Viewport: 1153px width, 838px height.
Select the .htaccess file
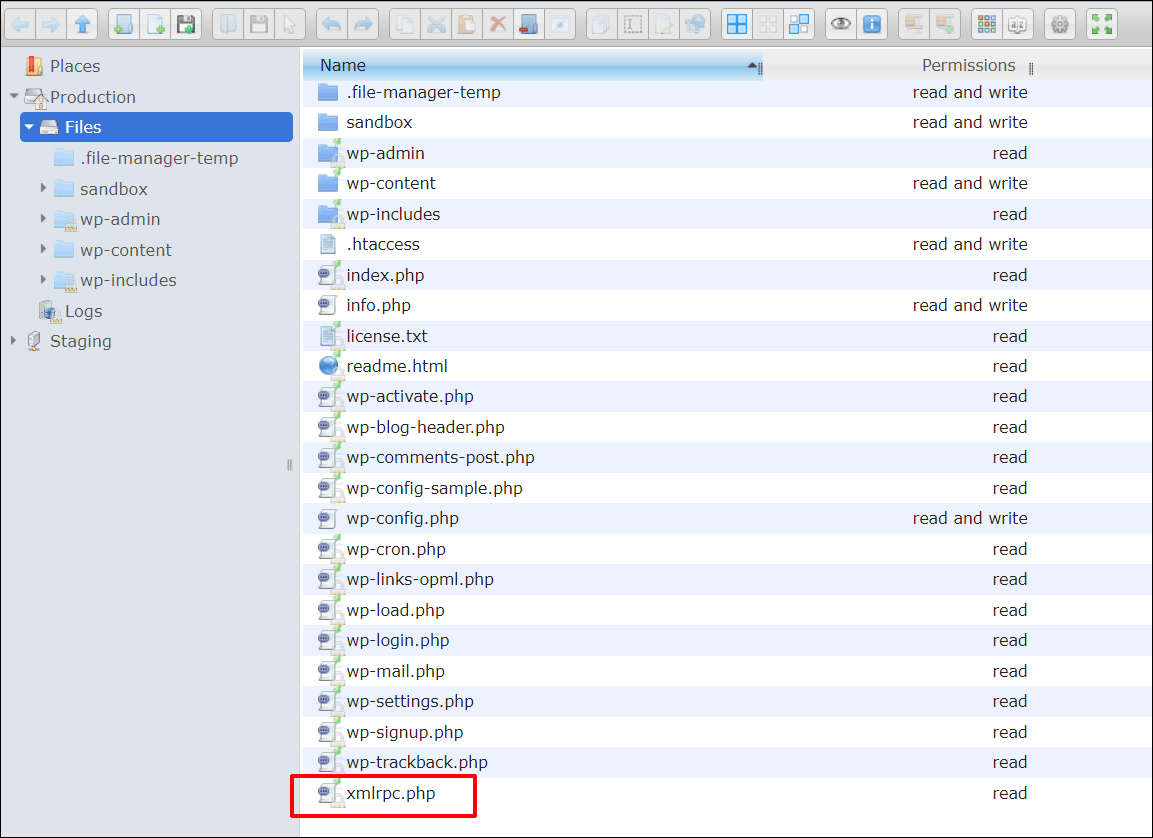727,244
